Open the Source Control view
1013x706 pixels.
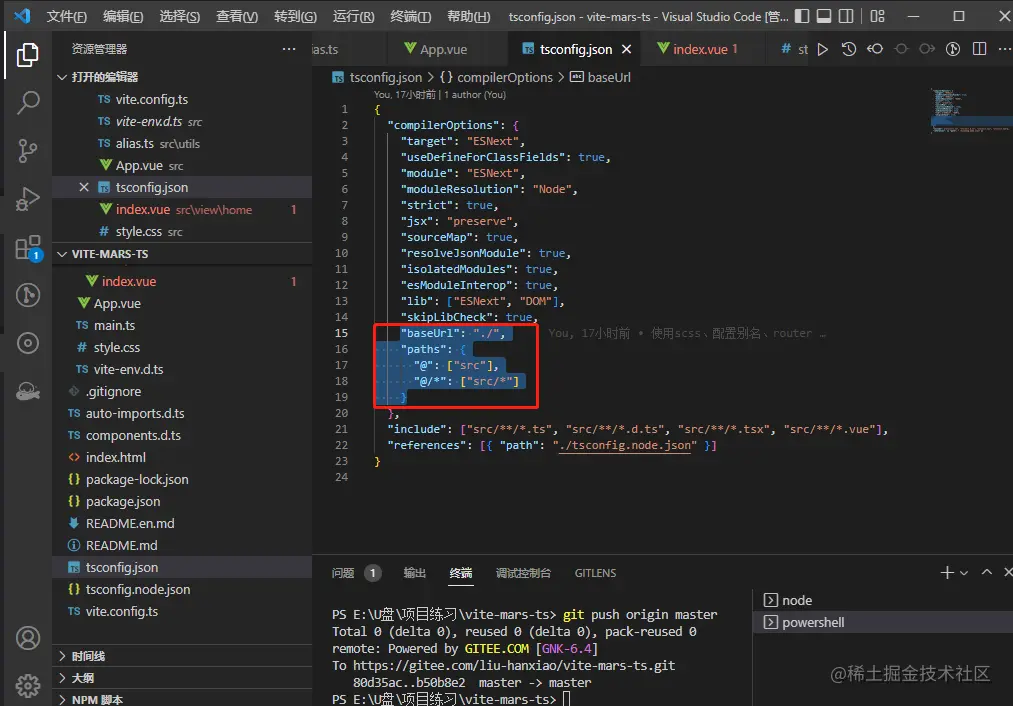pyautogui.click(x=28, y=151)
